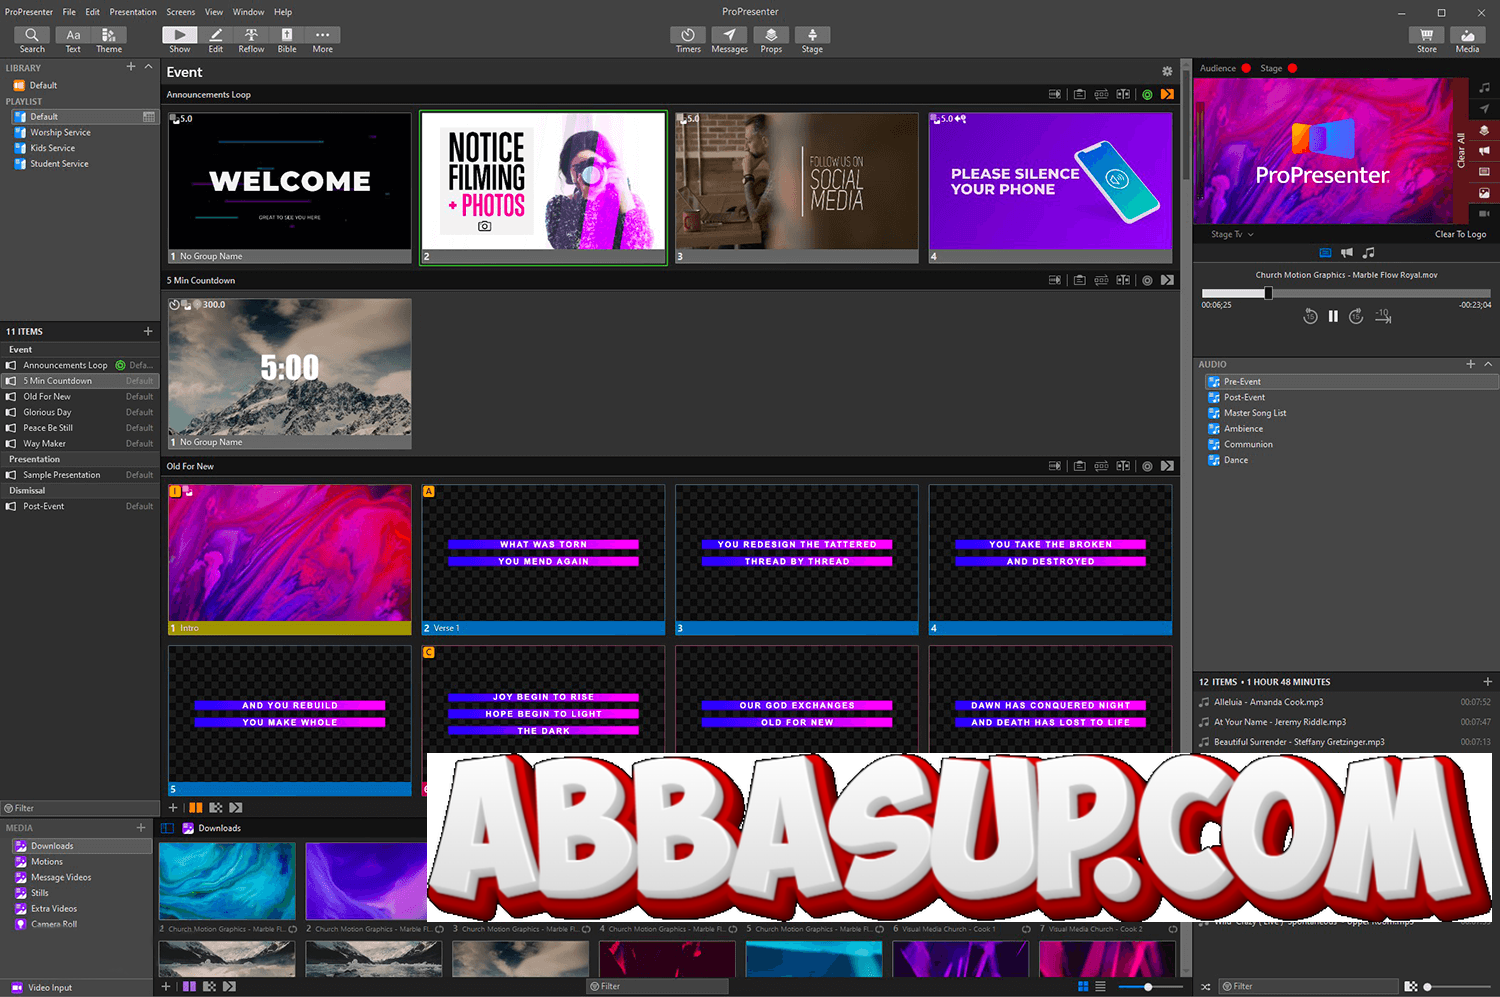Open the Event settings gear
The image size is (1500, 997).
click(1167, 72)
